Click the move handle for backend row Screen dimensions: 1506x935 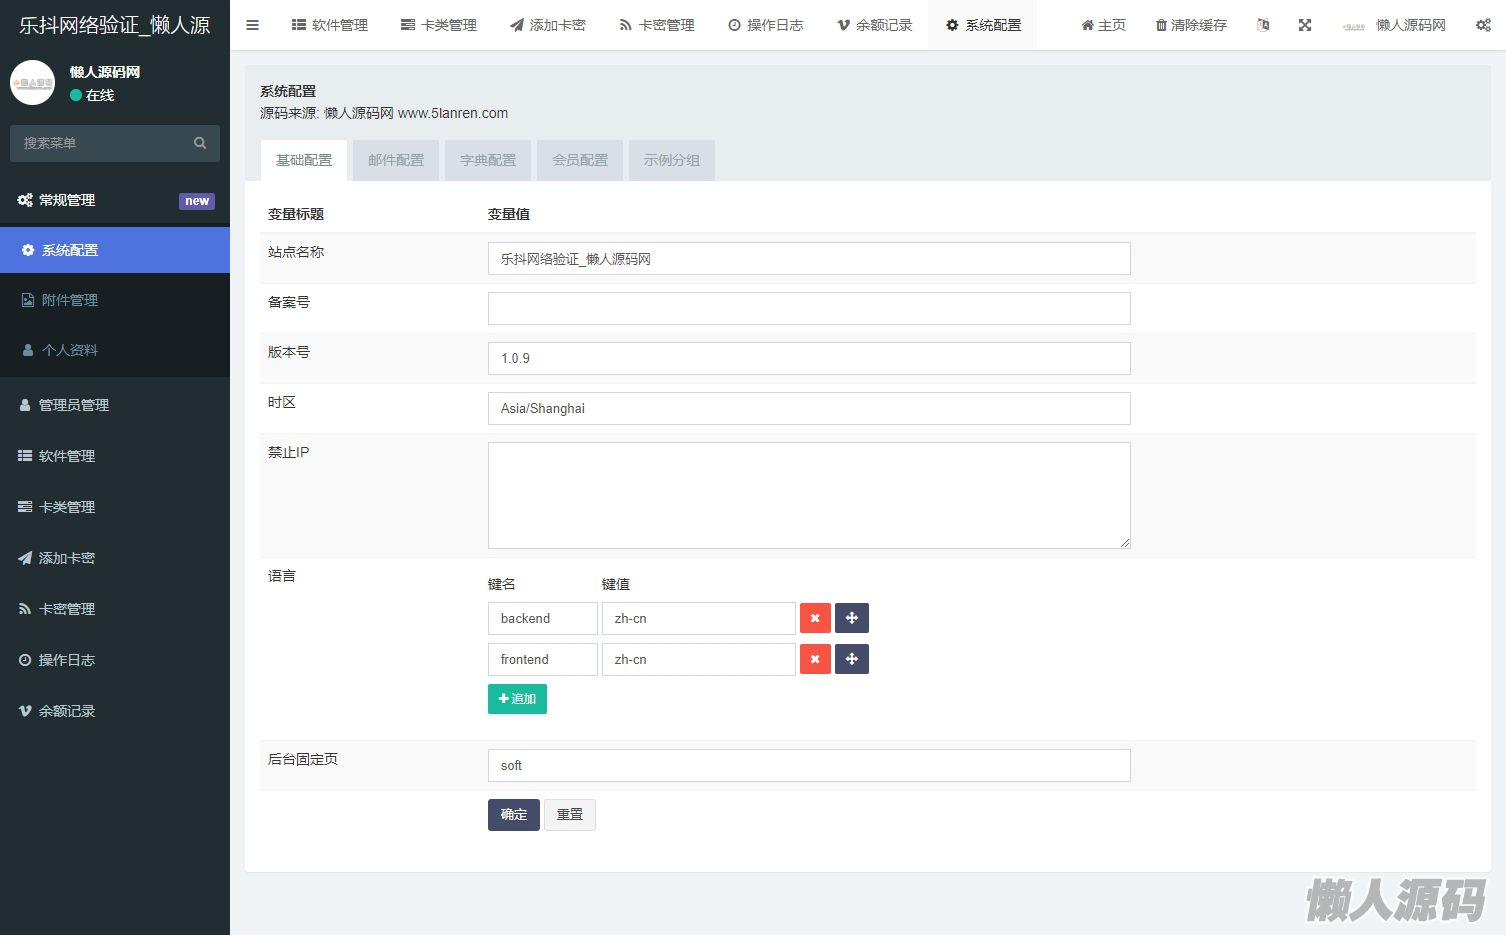(x=852, y=618)
